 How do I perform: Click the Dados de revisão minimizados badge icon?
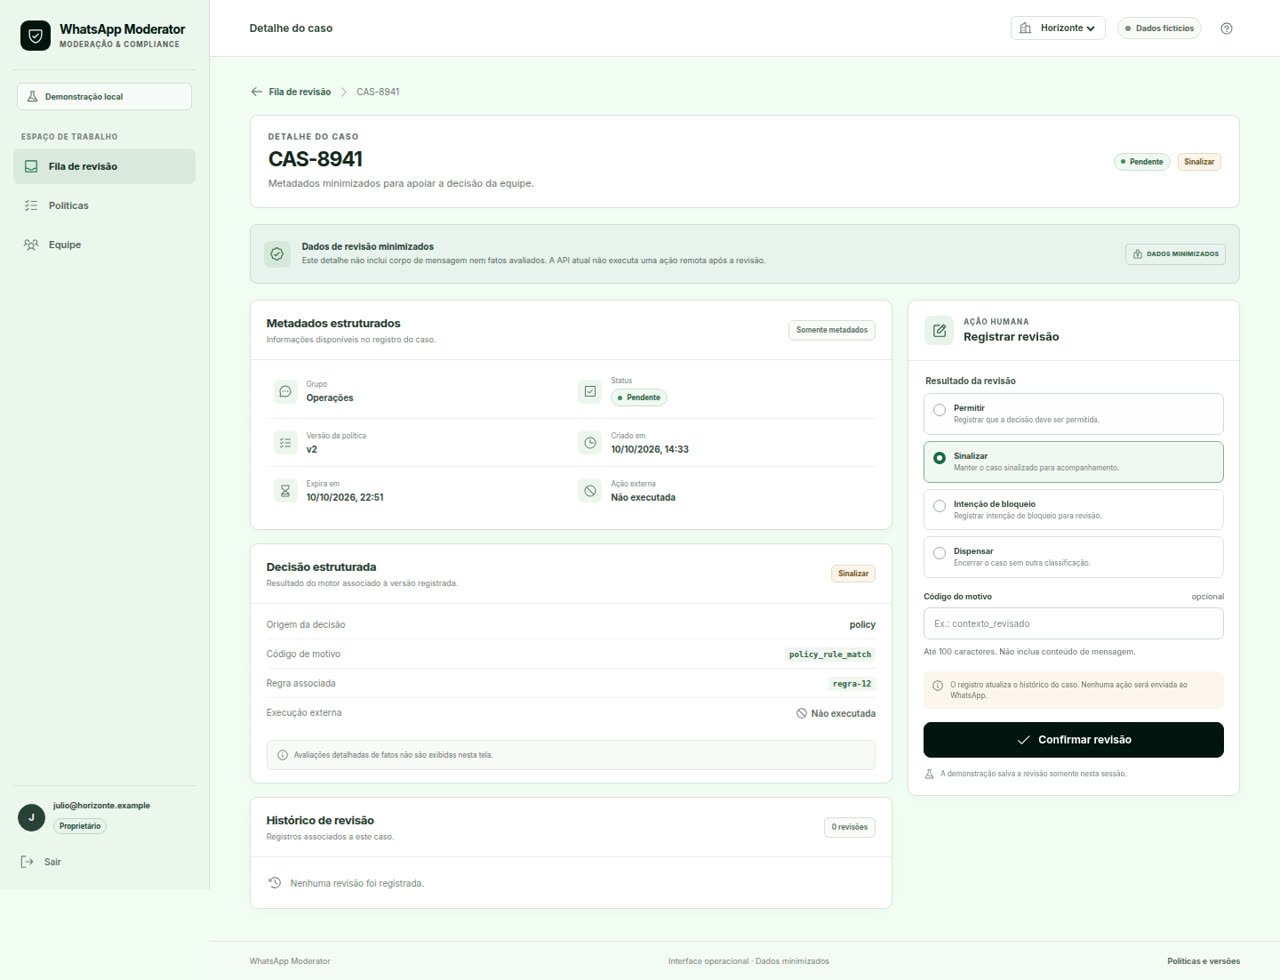[277, 254]
